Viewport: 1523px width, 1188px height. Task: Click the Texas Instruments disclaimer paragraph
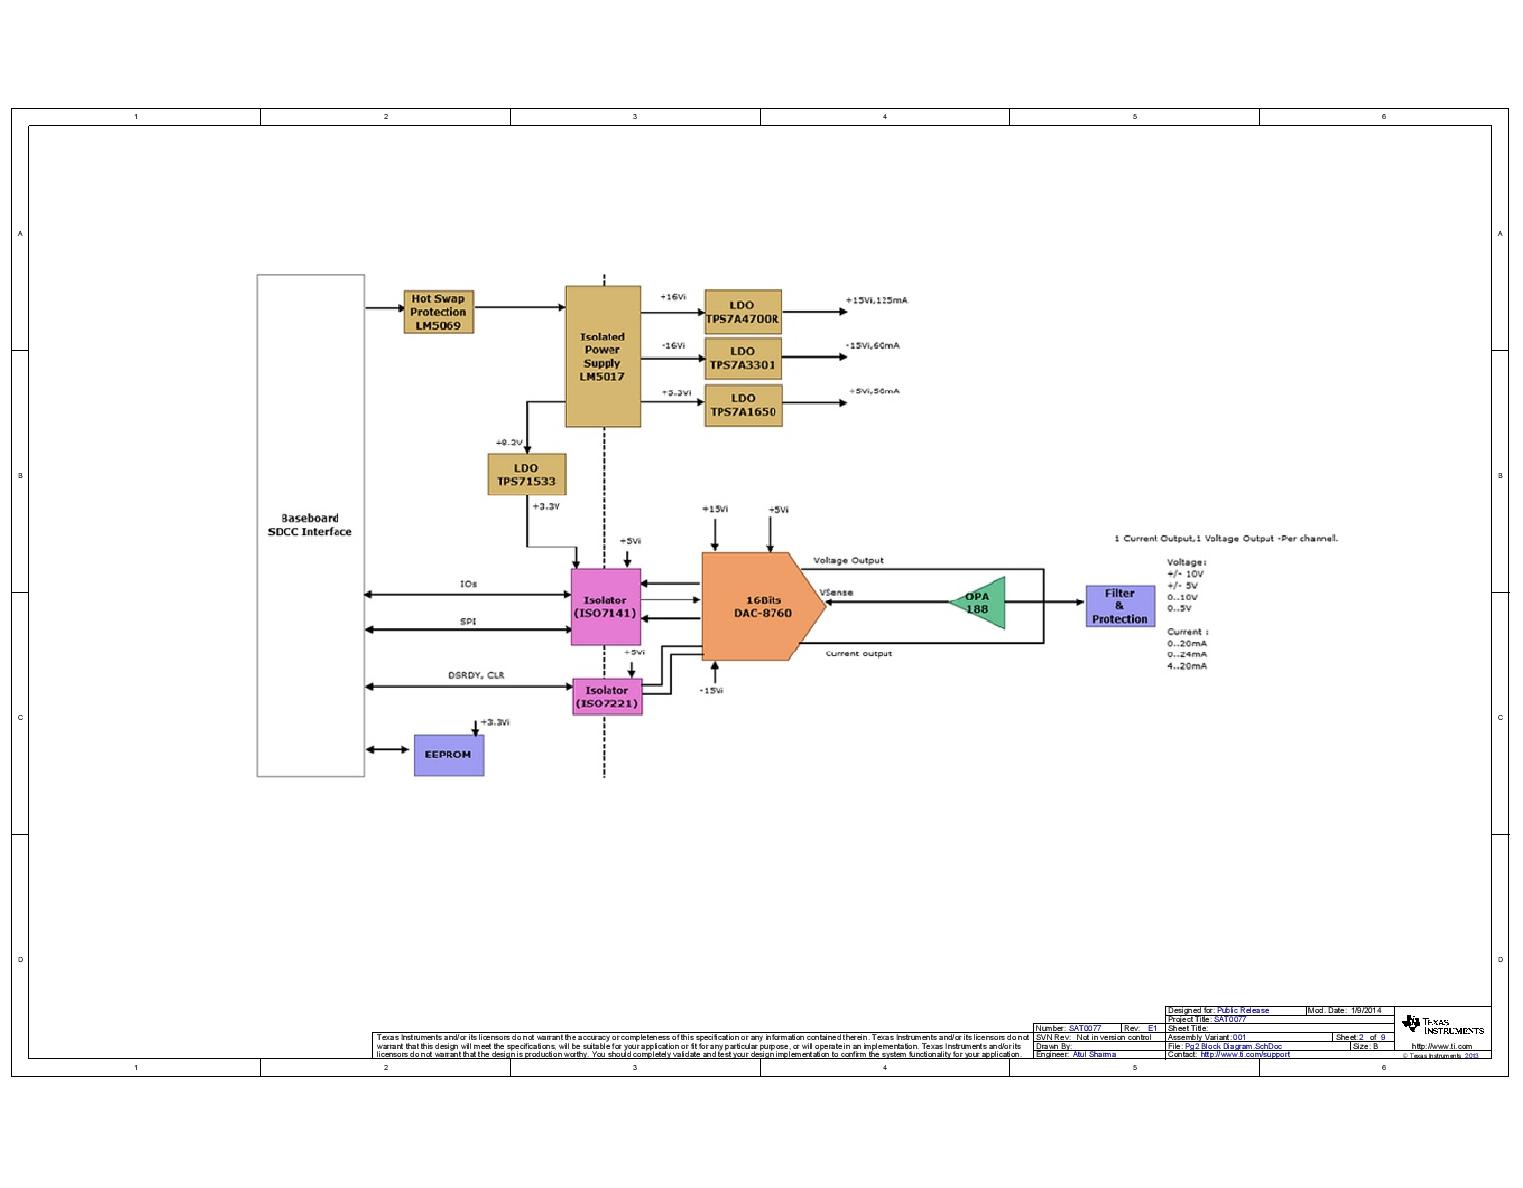click(x=701, y=1045)
